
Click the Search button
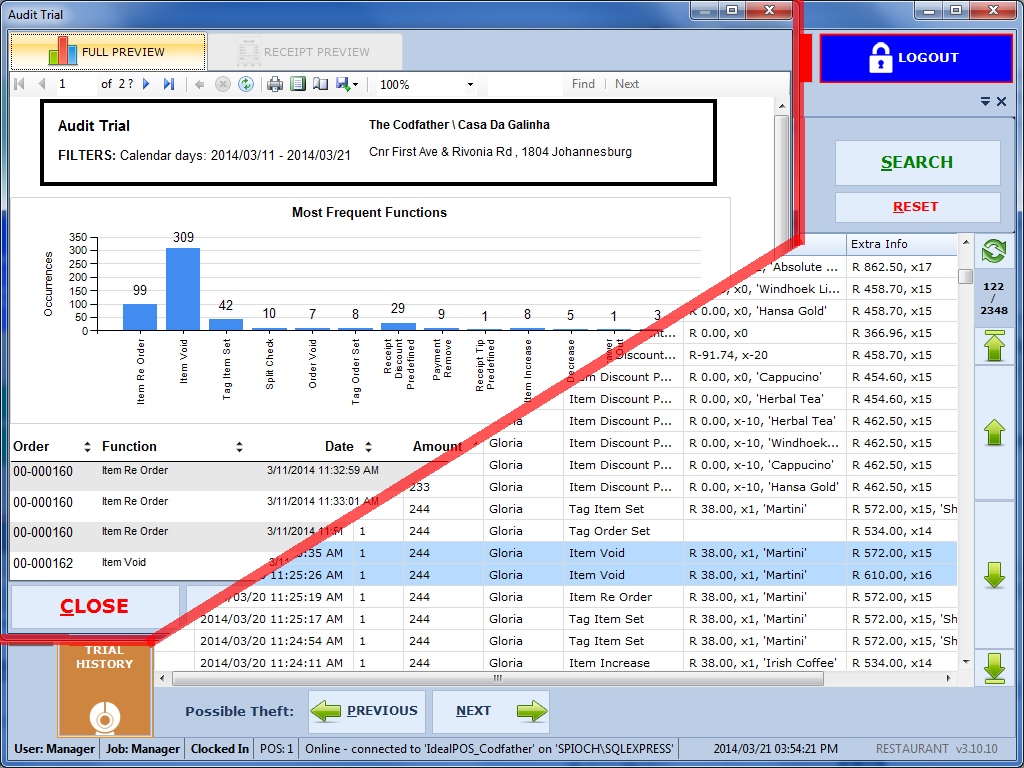pos(917,162)
